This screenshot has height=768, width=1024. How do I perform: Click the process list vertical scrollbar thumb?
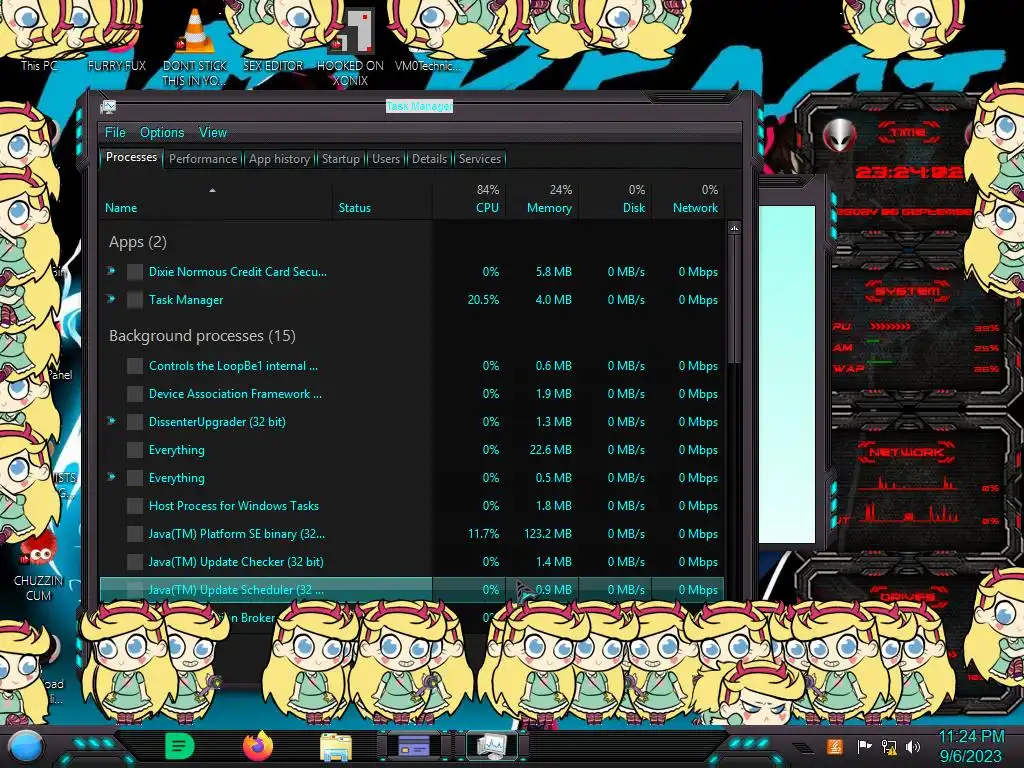pyautogui.click(x=734, y=300)
